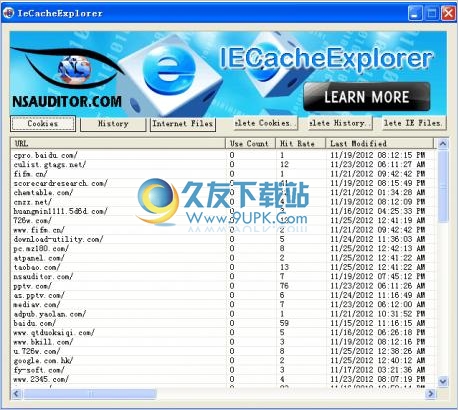The image size is (458, 410).
Task: Select the cpro.baidu.com/ row
Action: click(223, 155)
